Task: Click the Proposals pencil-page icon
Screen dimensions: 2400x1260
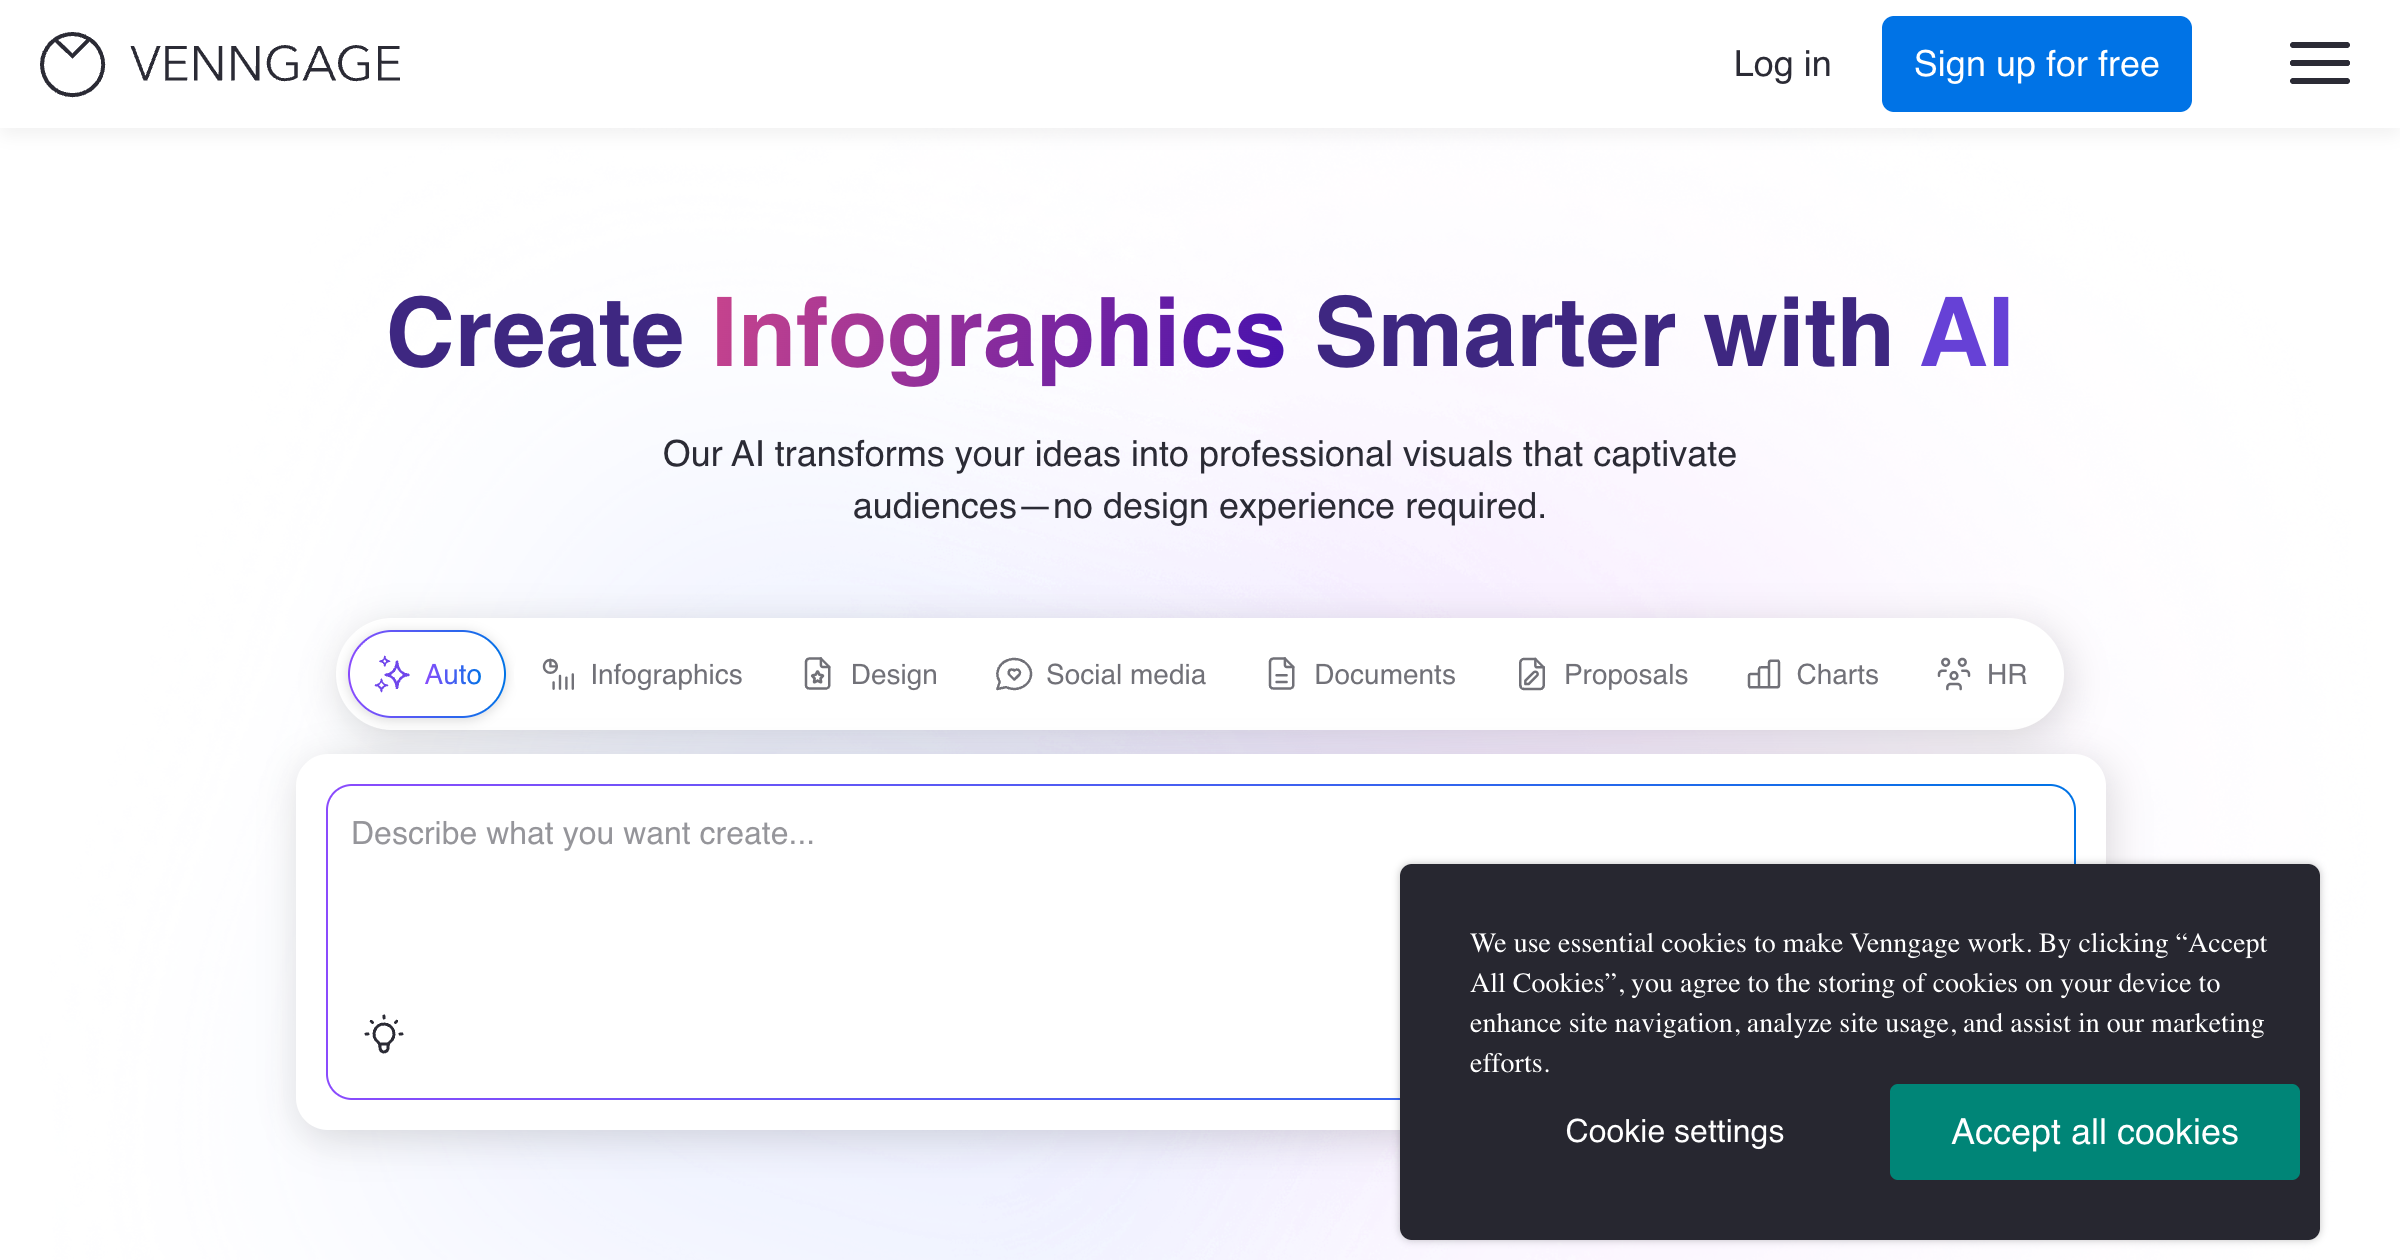Action: (1531, 674)
